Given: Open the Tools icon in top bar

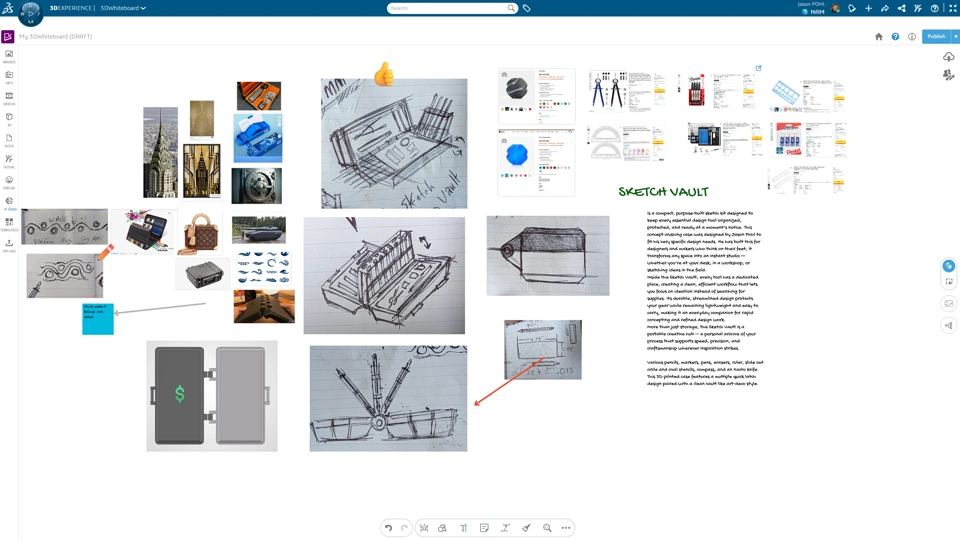Looking at the screenshot, I should (918, 8).
